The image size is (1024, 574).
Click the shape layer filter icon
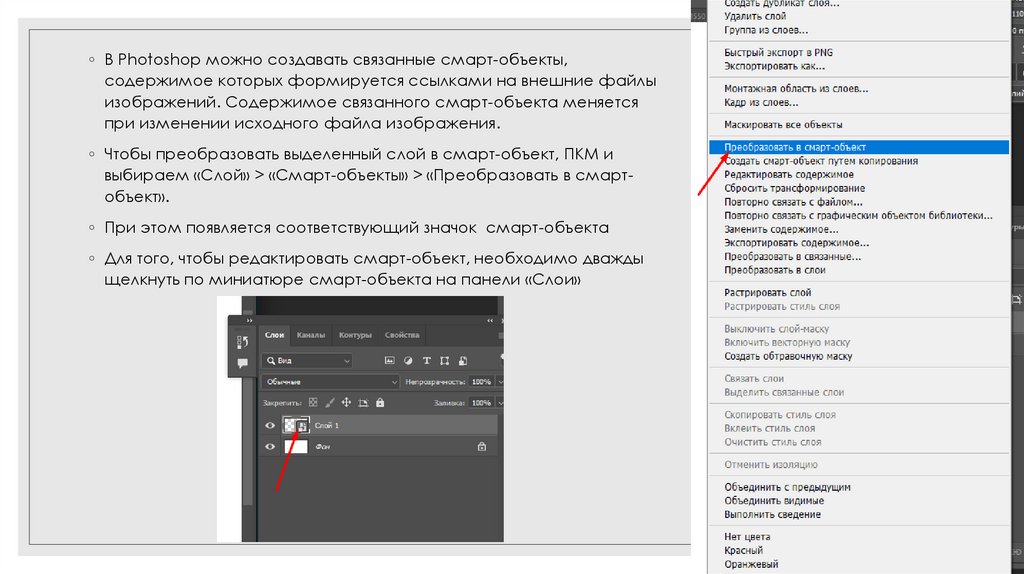[445, 361]
